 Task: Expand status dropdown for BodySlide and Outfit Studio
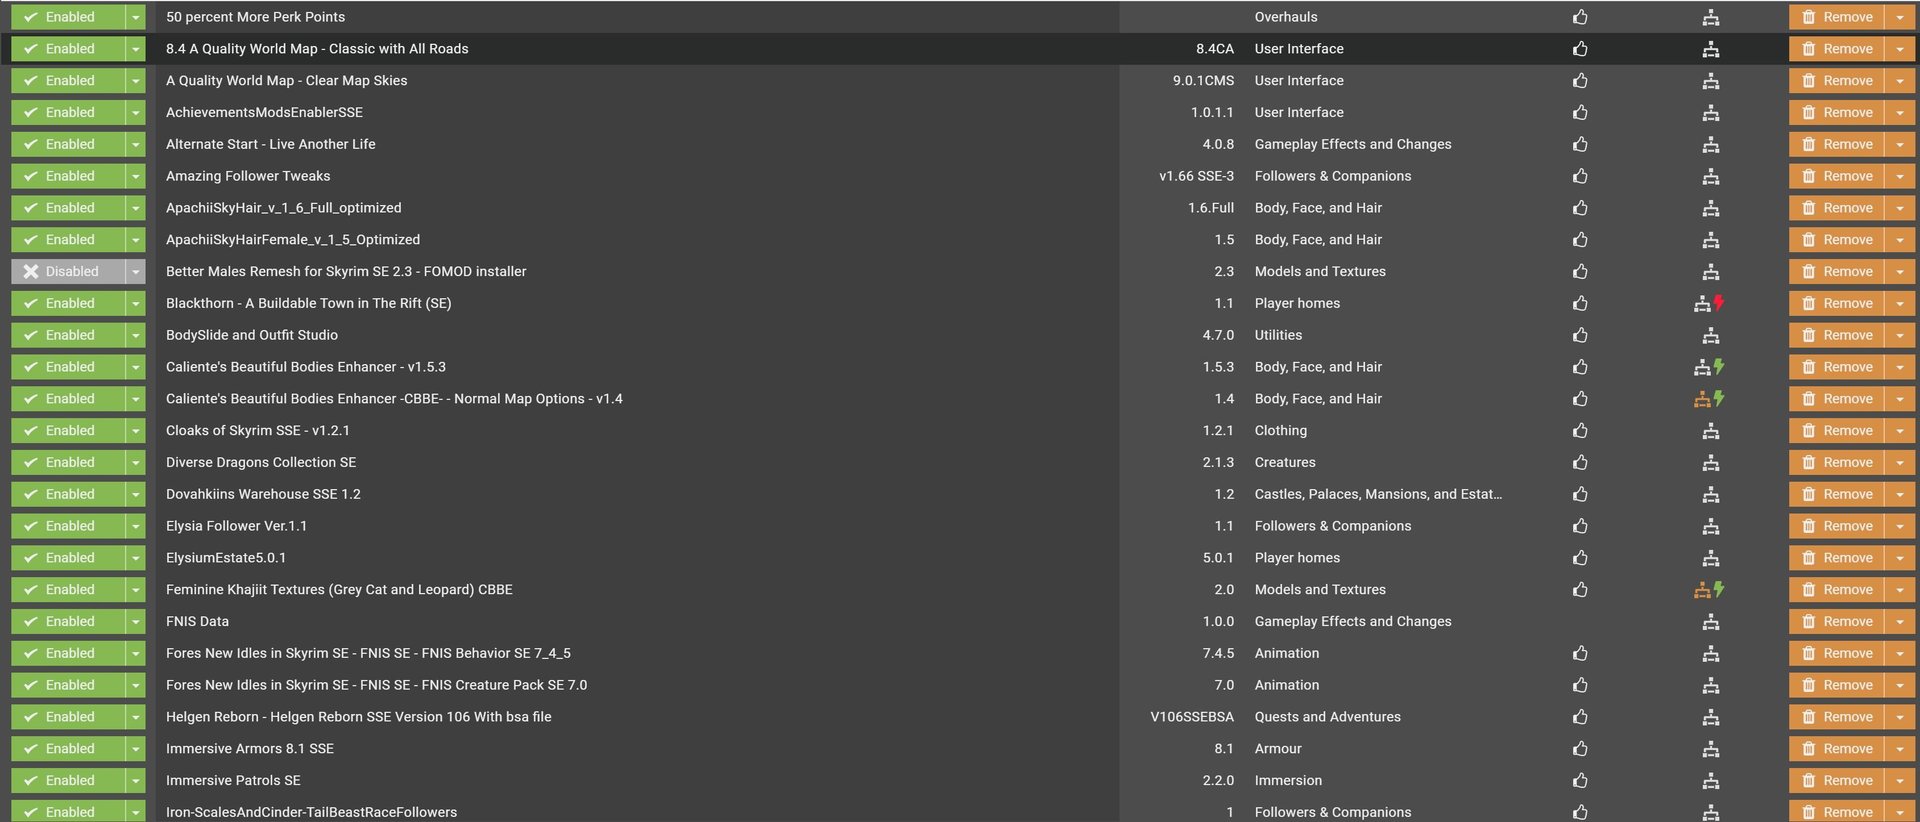coord(136,335)
